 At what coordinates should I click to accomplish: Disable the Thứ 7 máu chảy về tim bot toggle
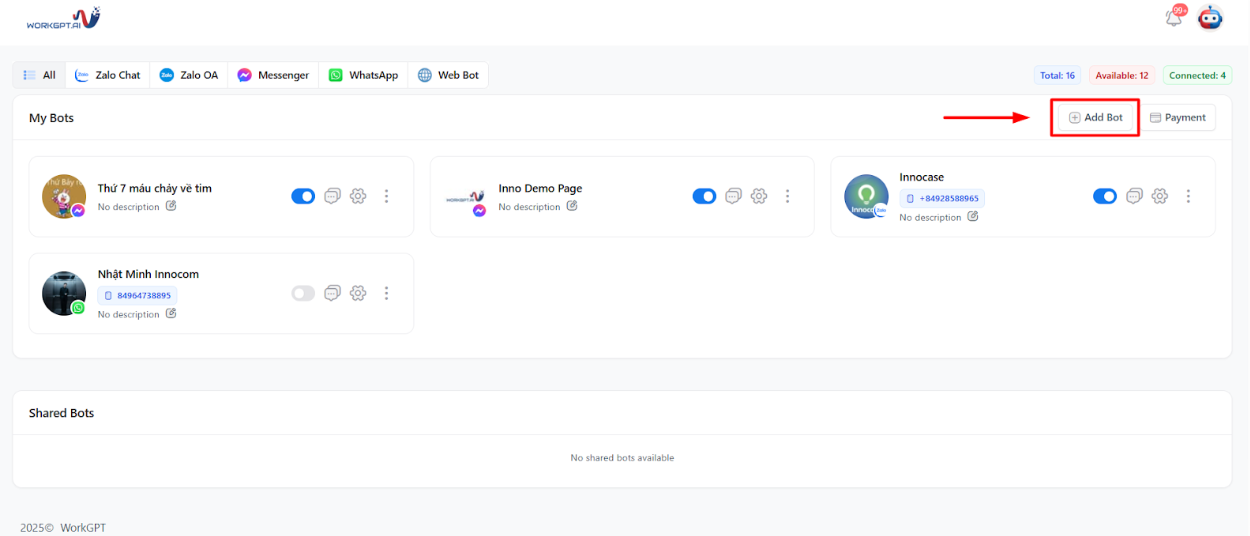[303, 196]
